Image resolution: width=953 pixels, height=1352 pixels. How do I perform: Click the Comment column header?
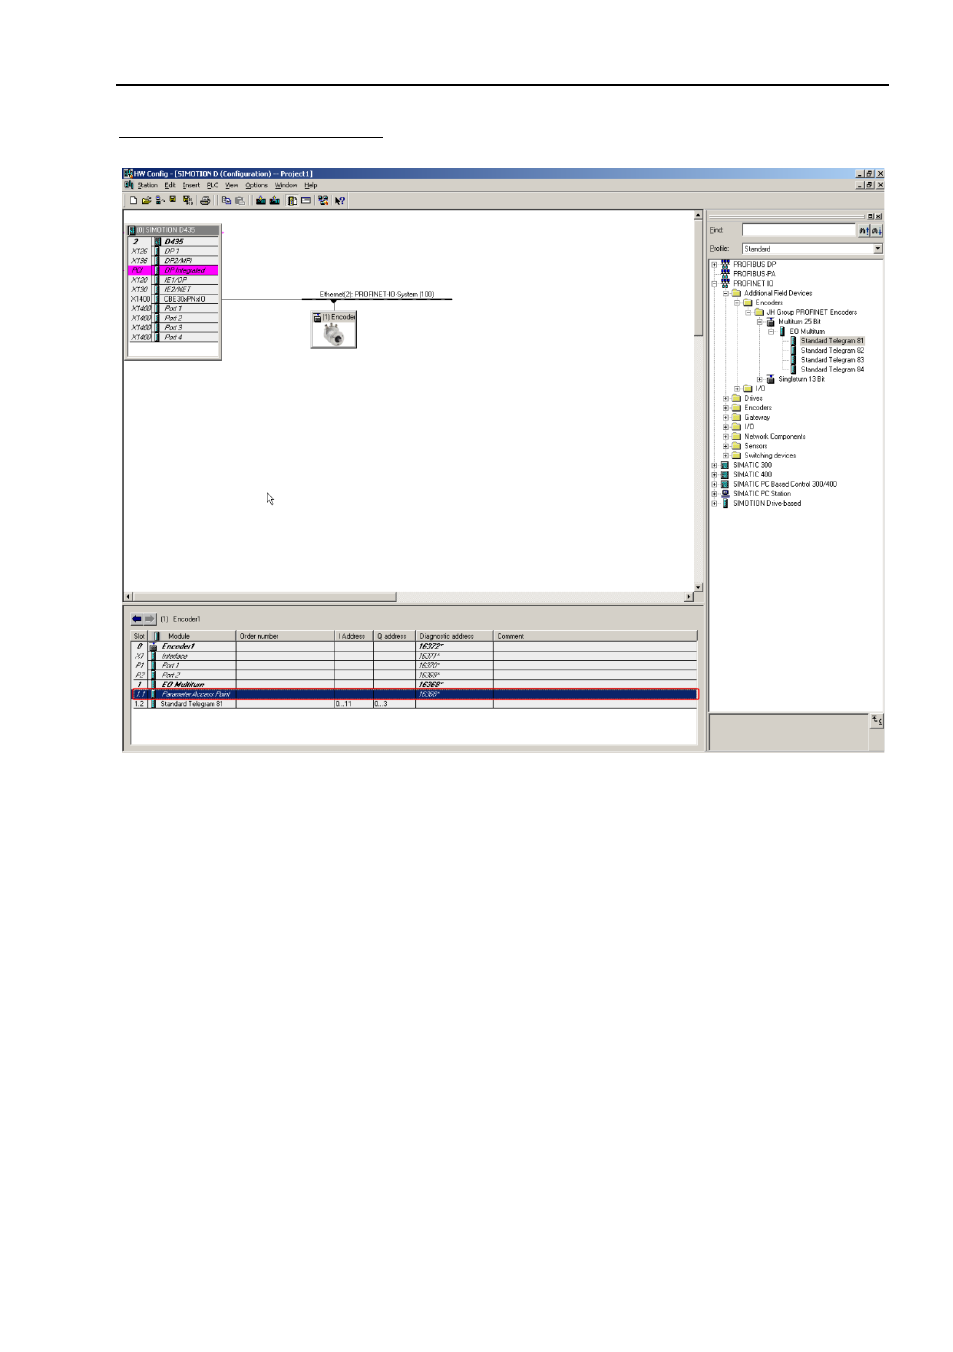pos(595,636)
